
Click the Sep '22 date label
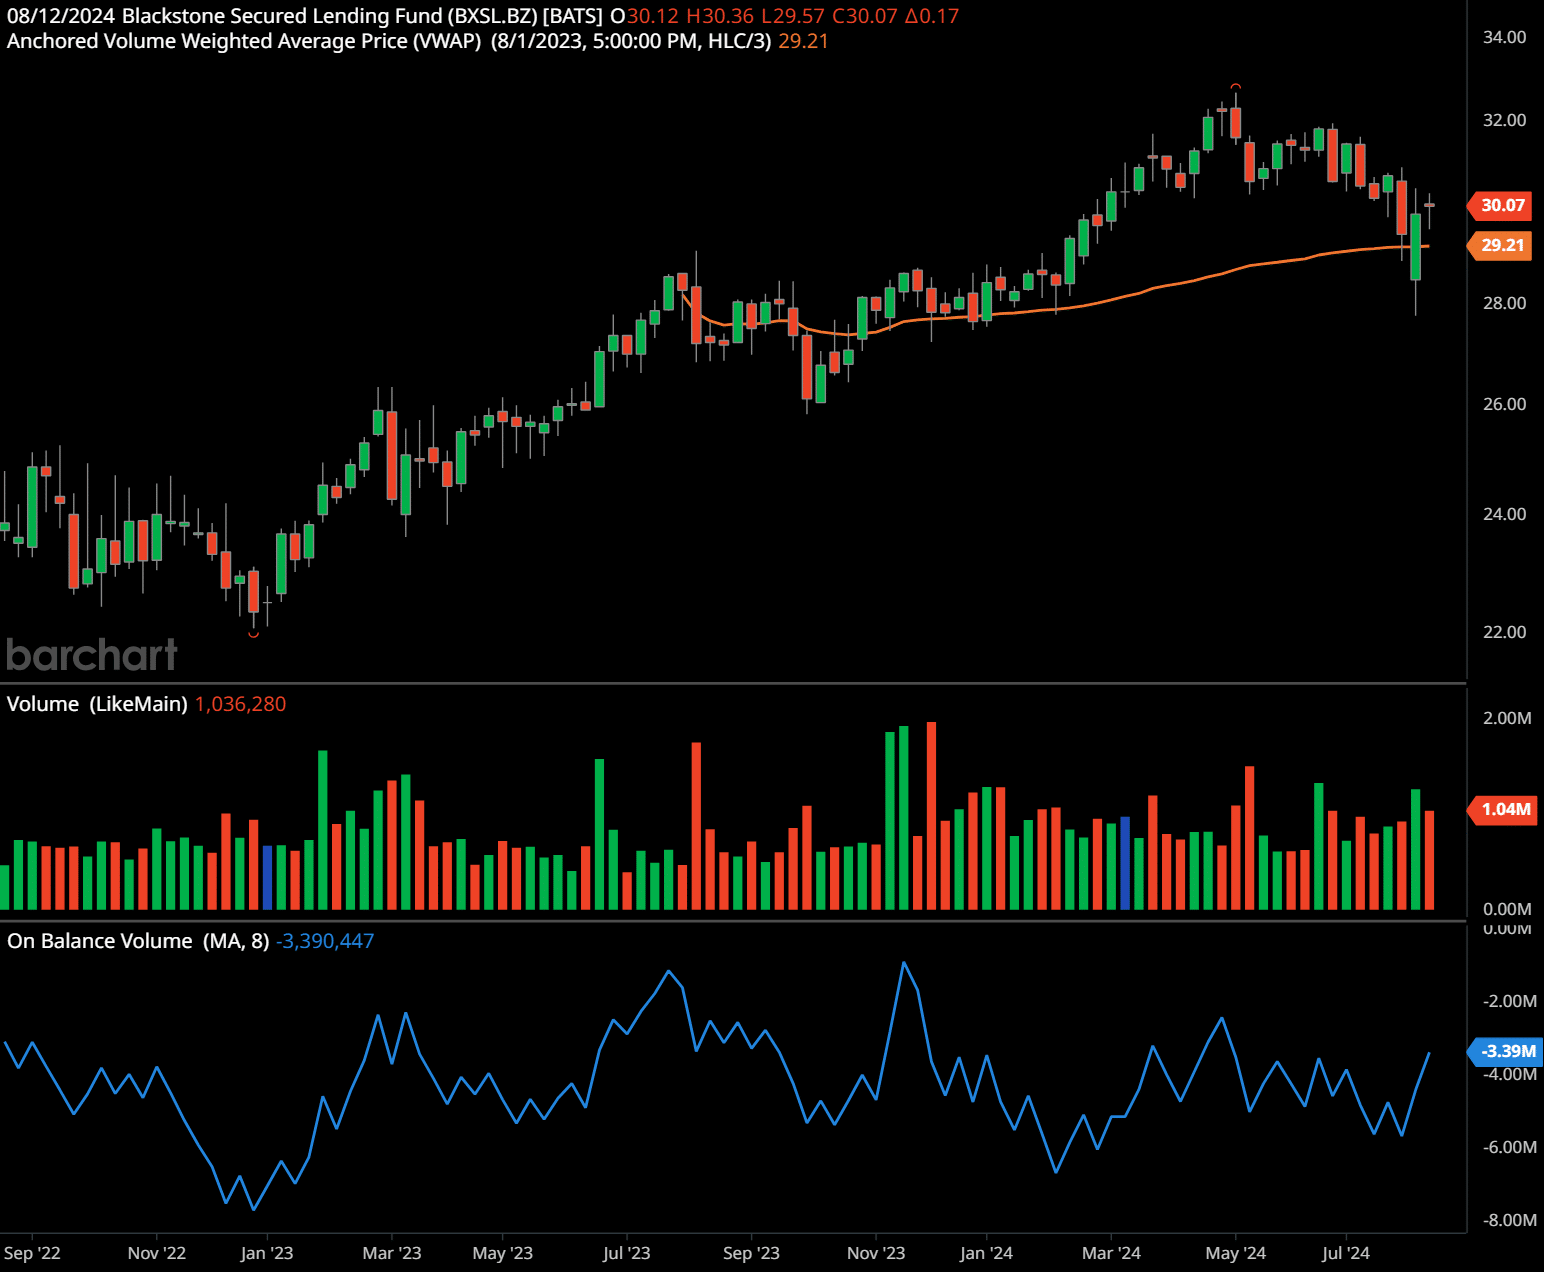pos(32,1253)
